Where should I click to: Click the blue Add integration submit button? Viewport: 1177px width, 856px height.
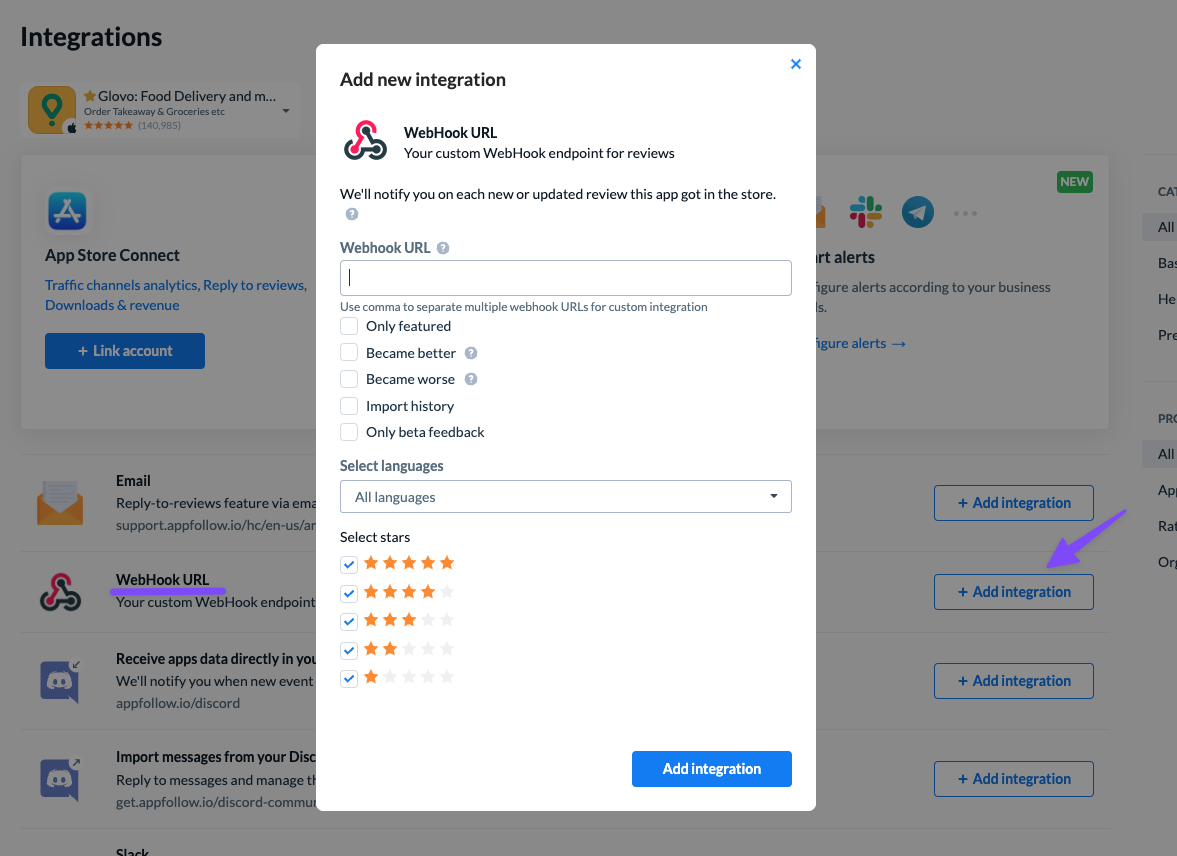[712, 769]
